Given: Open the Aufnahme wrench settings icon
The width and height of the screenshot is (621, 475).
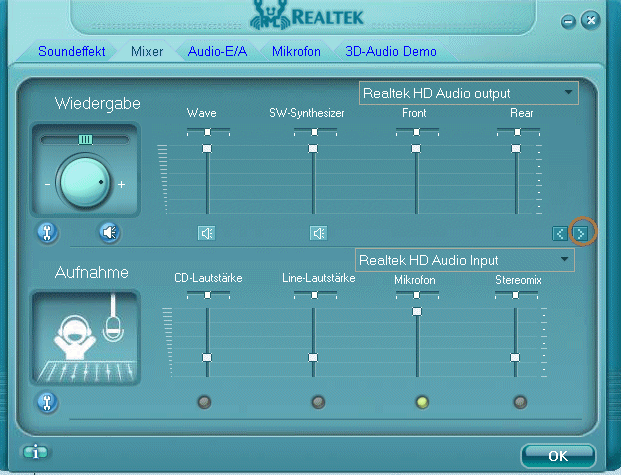Looking at the screenshot, I should 46,403.
